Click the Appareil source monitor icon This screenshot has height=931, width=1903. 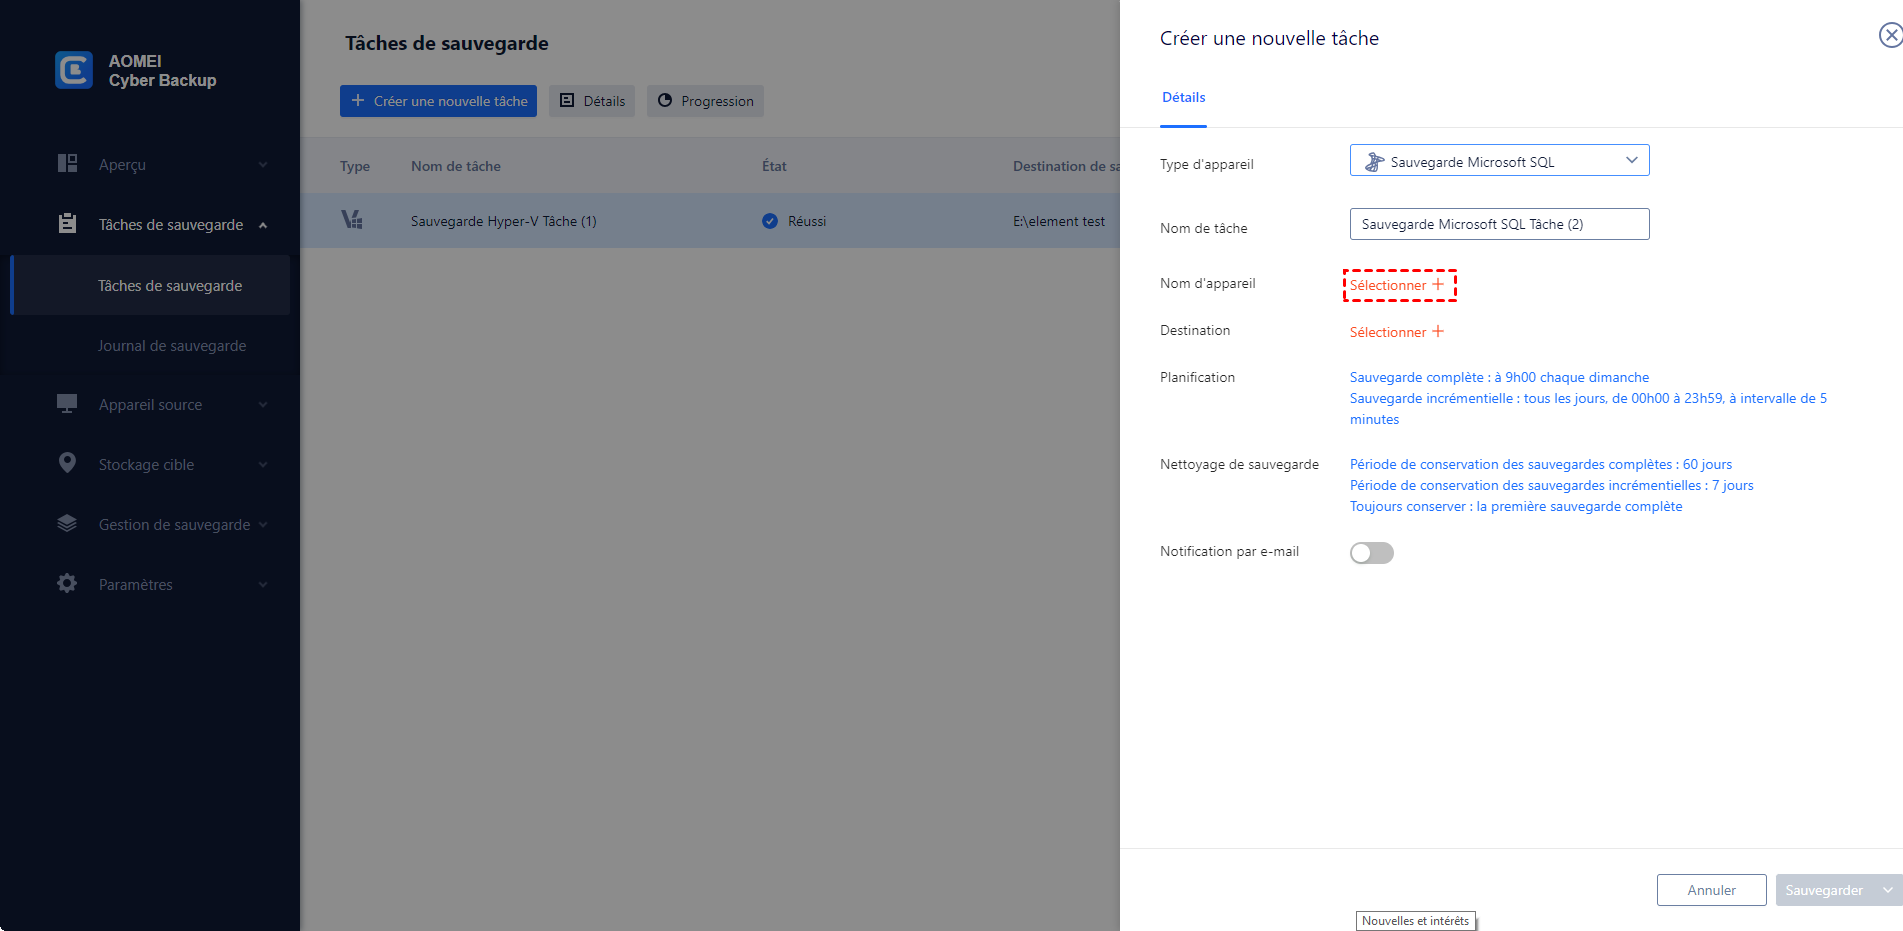[x=67, y=403]
